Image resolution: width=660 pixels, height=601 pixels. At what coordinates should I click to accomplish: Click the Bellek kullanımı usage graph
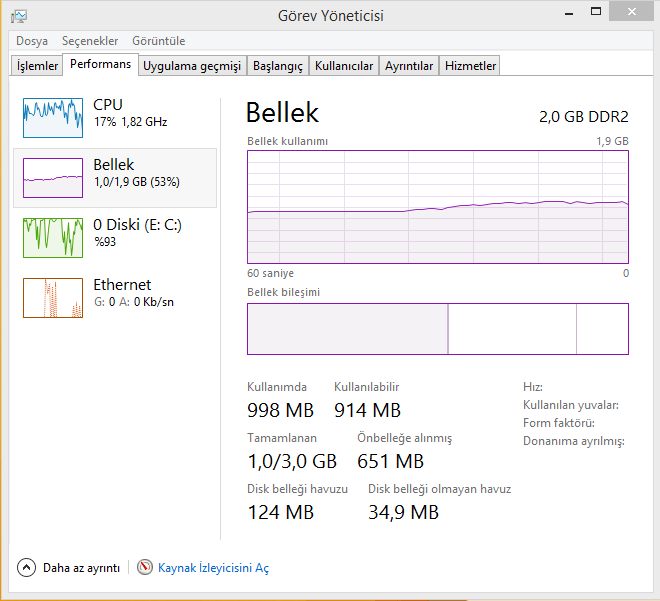coord(437,207)
